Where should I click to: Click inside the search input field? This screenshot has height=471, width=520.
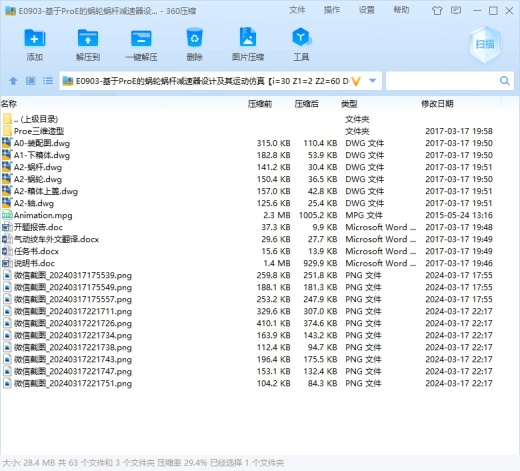coord(442,81)
